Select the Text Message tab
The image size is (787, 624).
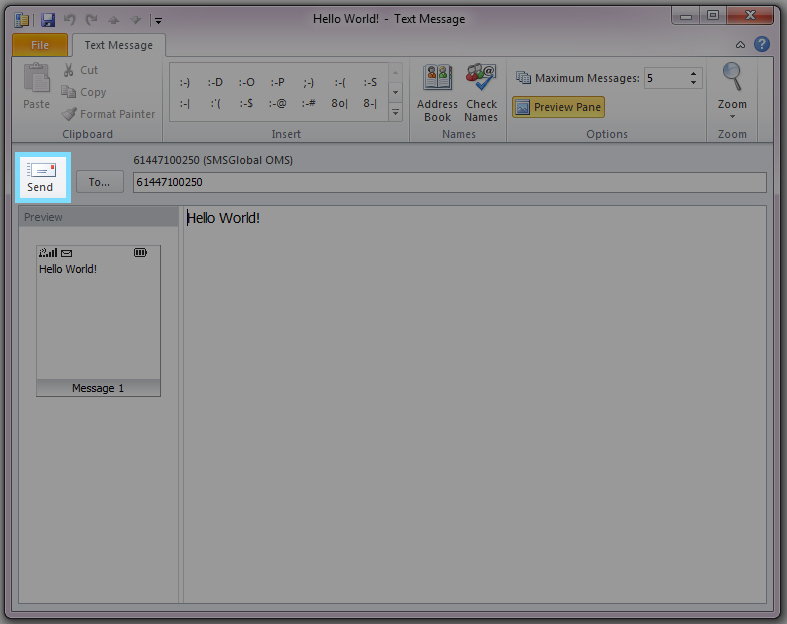(118, 45)
